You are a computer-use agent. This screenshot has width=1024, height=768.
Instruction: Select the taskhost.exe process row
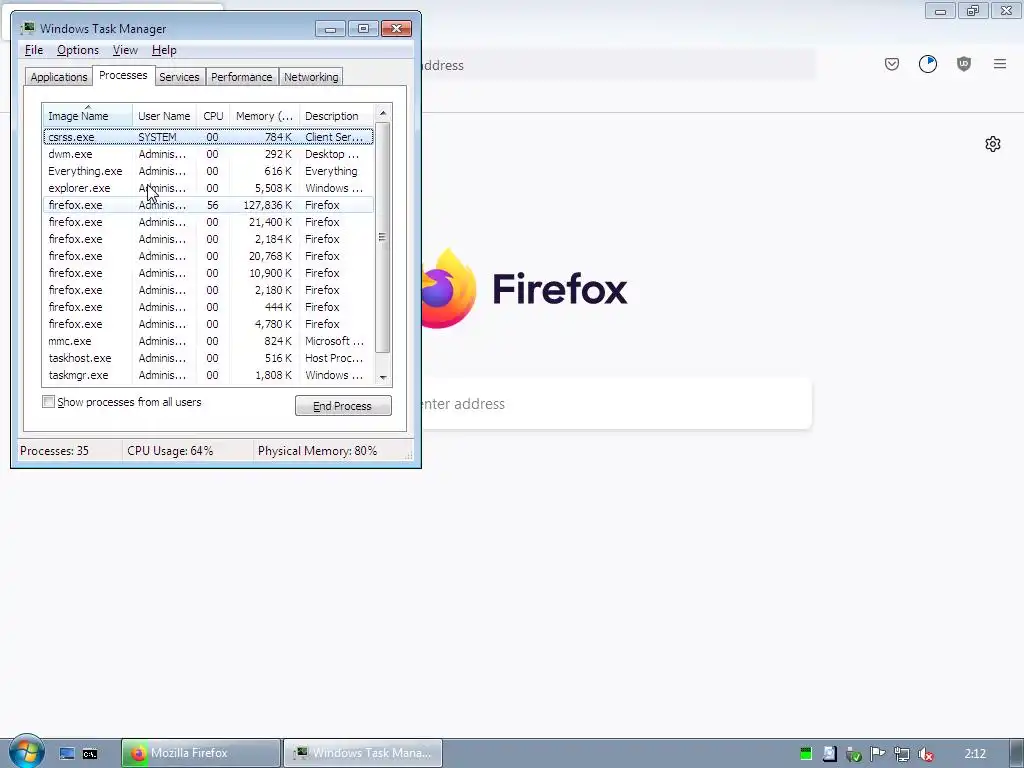208,358
